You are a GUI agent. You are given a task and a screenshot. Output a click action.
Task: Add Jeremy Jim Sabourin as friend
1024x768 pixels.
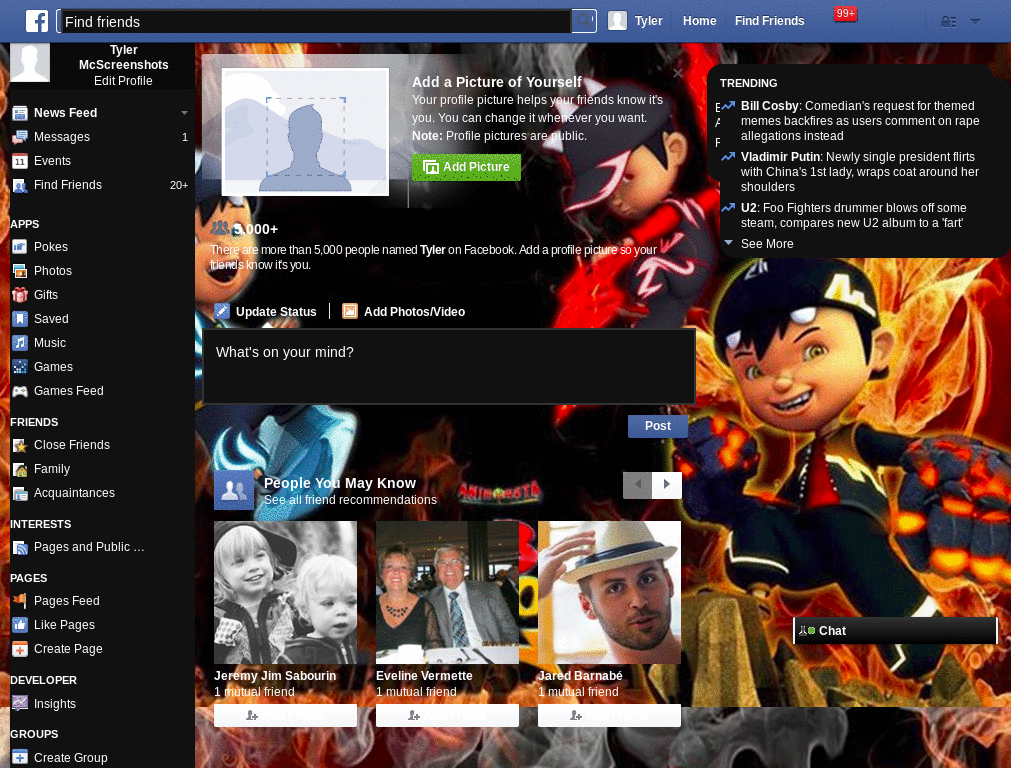[285, 716]
